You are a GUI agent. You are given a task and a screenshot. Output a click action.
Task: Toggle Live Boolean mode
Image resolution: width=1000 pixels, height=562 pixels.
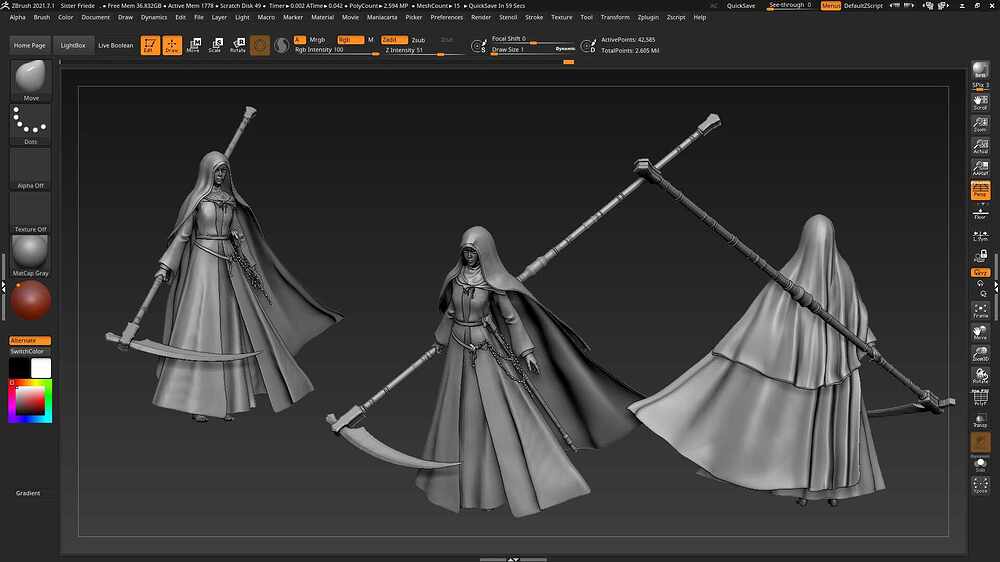(115, 45)
